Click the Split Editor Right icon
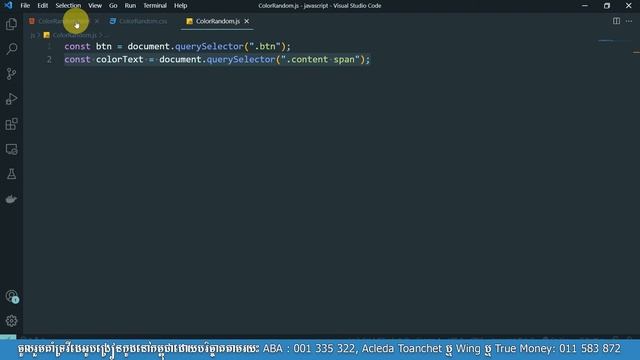The height and width of the screenshot is (360, 640). pos(616,21)
